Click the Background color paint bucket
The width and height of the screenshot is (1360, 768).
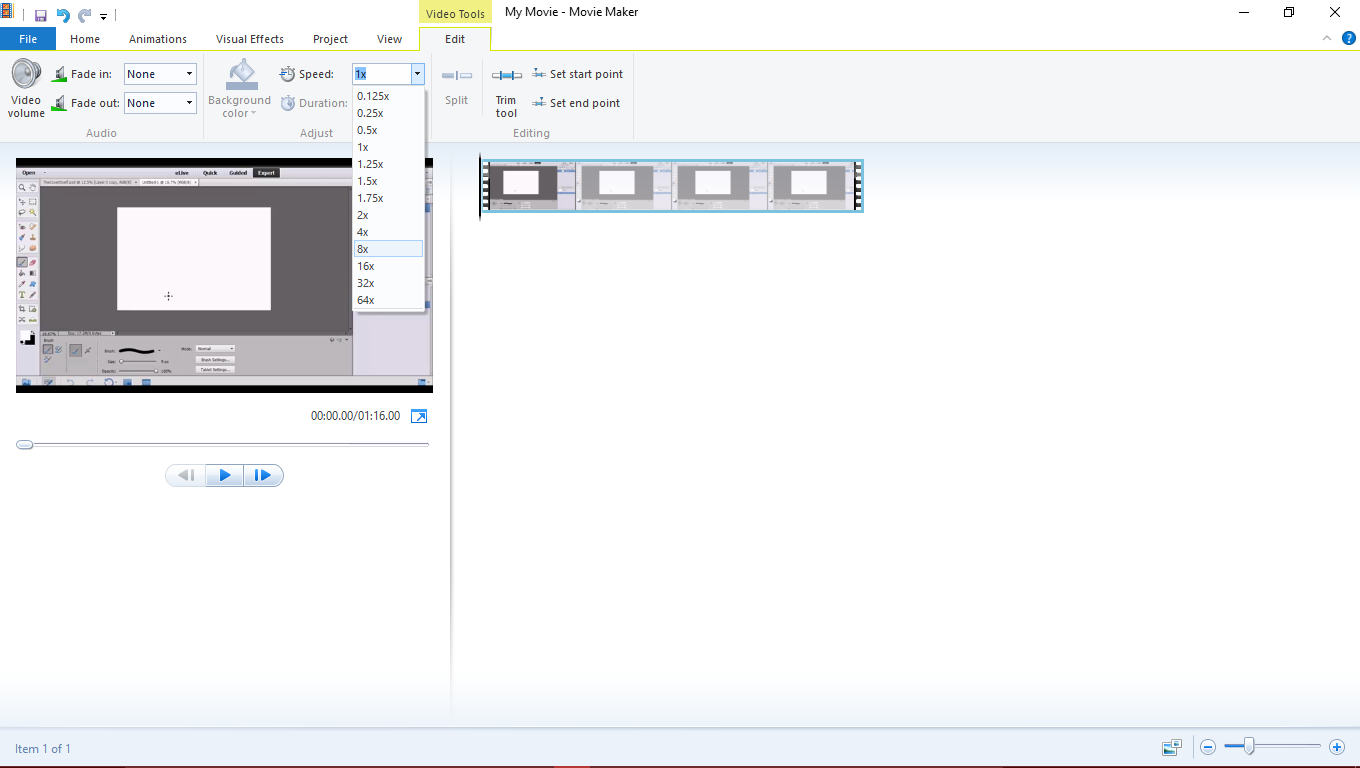click(242, 74)
